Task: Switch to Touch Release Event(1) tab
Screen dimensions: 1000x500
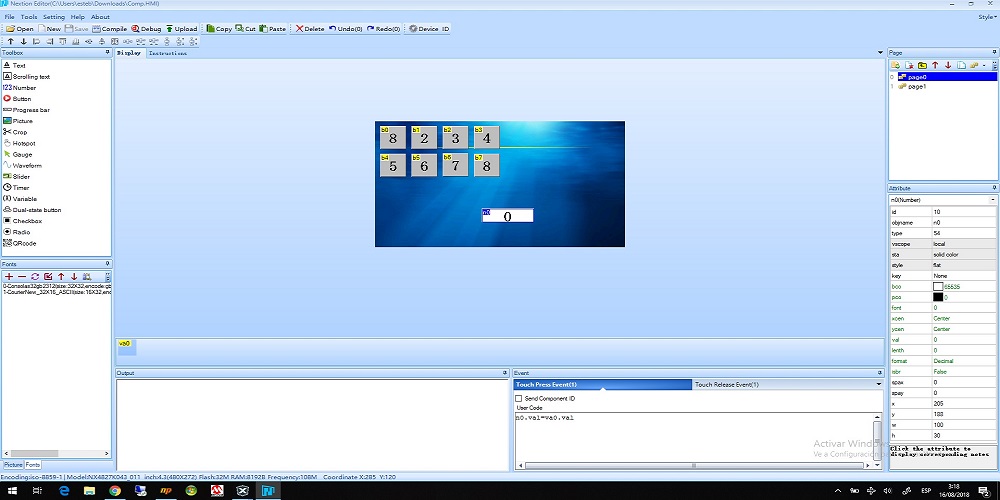Action: [726, 385]
